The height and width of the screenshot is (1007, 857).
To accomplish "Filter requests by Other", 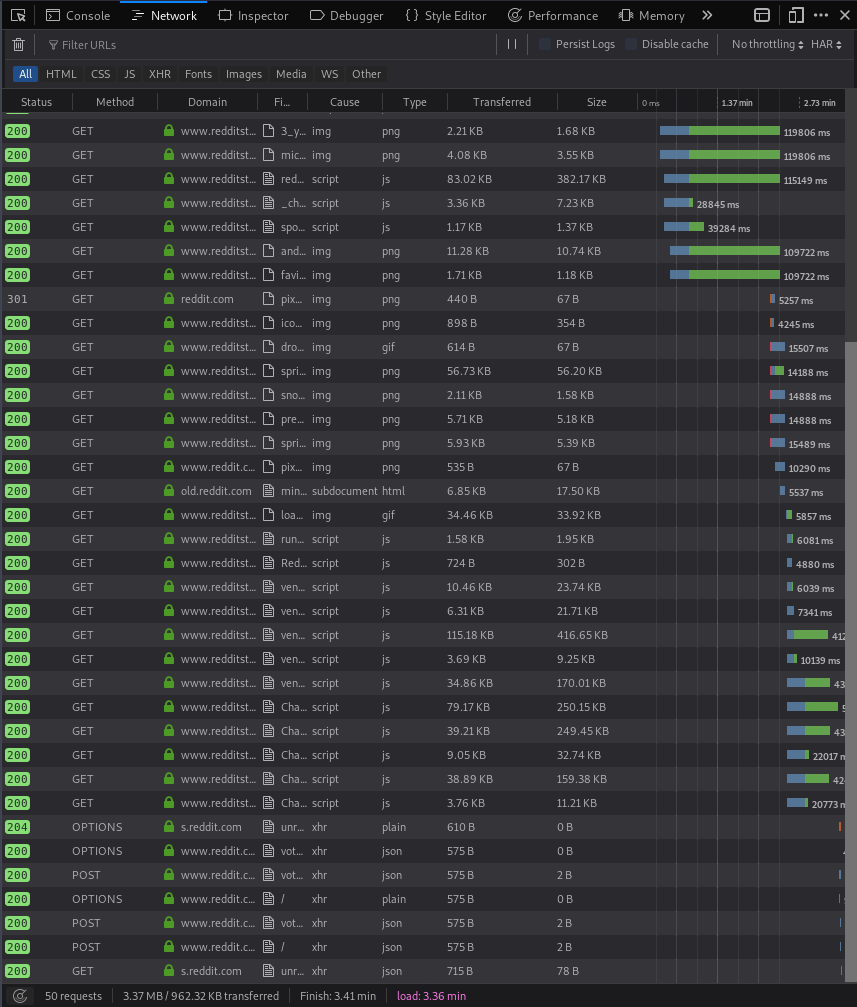I will (x=367, y=74).
